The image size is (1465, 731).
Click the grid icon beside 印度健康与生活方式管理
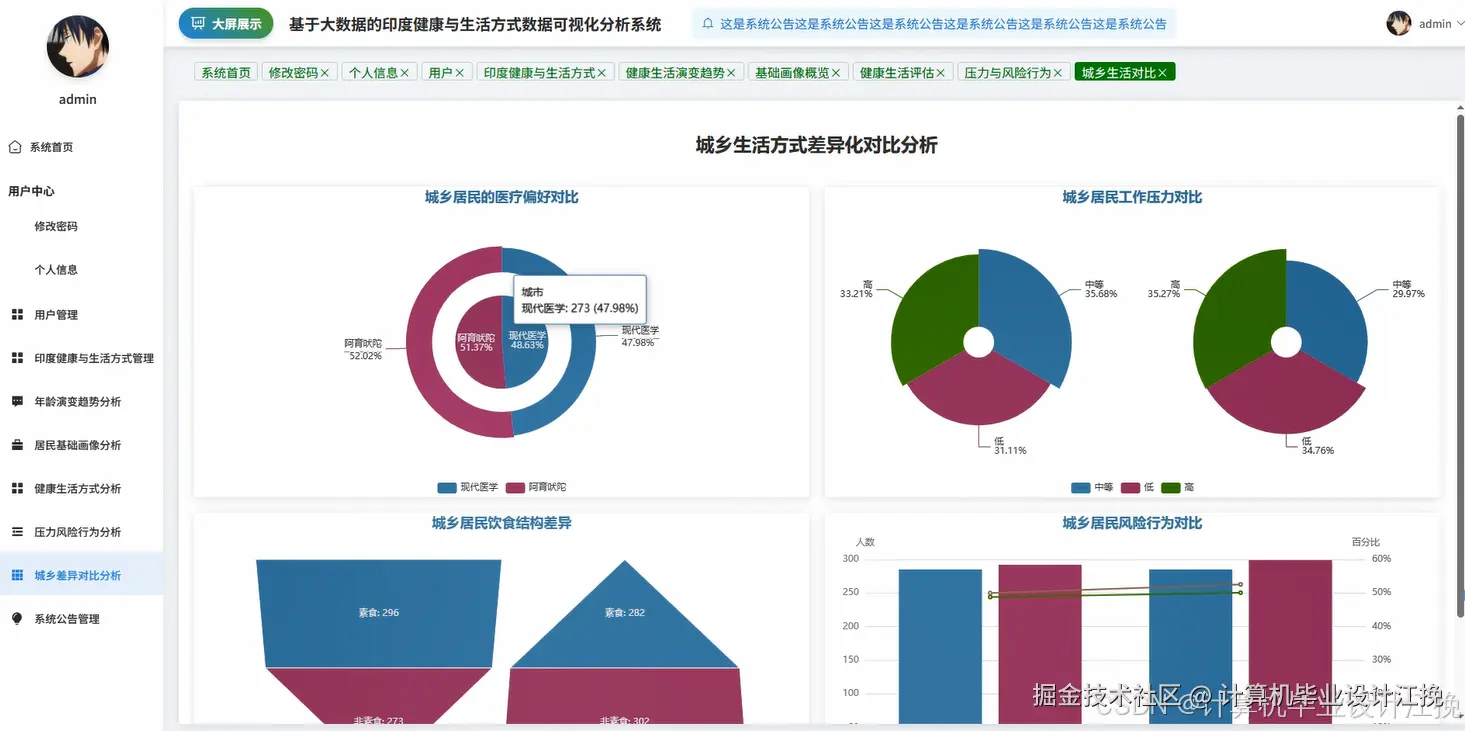(17, 358)
